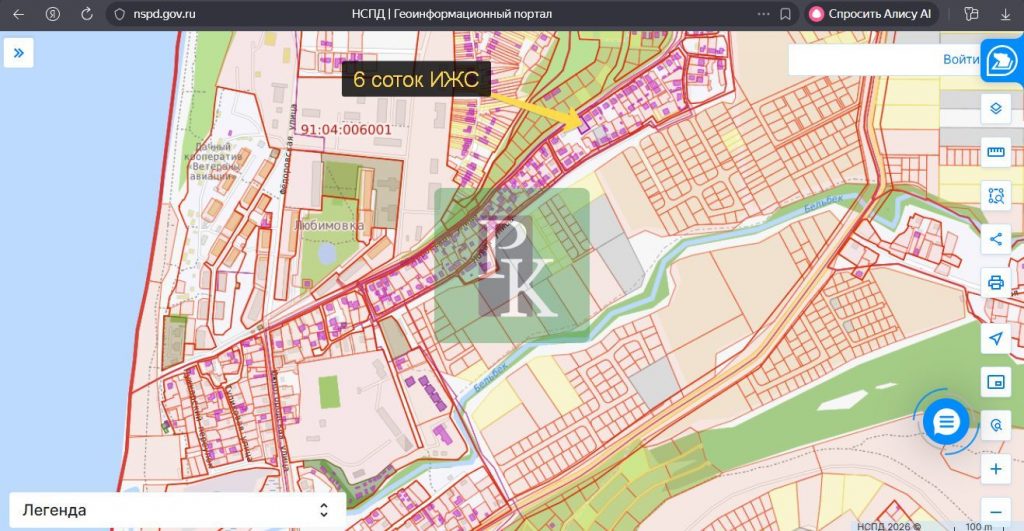The image size is (1024, 531).
Task: Expand the Легенда legend panel
Action: pos(177,510)
